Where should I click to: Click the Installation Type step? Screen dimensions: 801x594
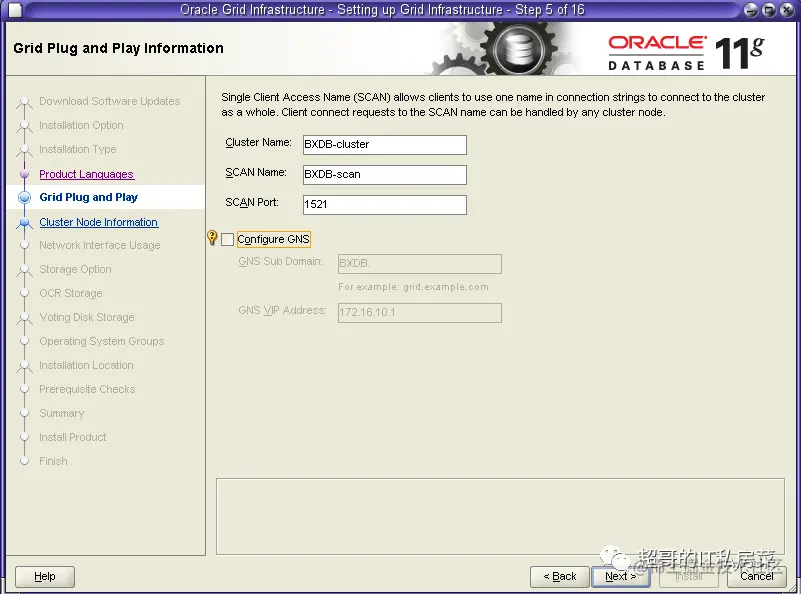78,149
